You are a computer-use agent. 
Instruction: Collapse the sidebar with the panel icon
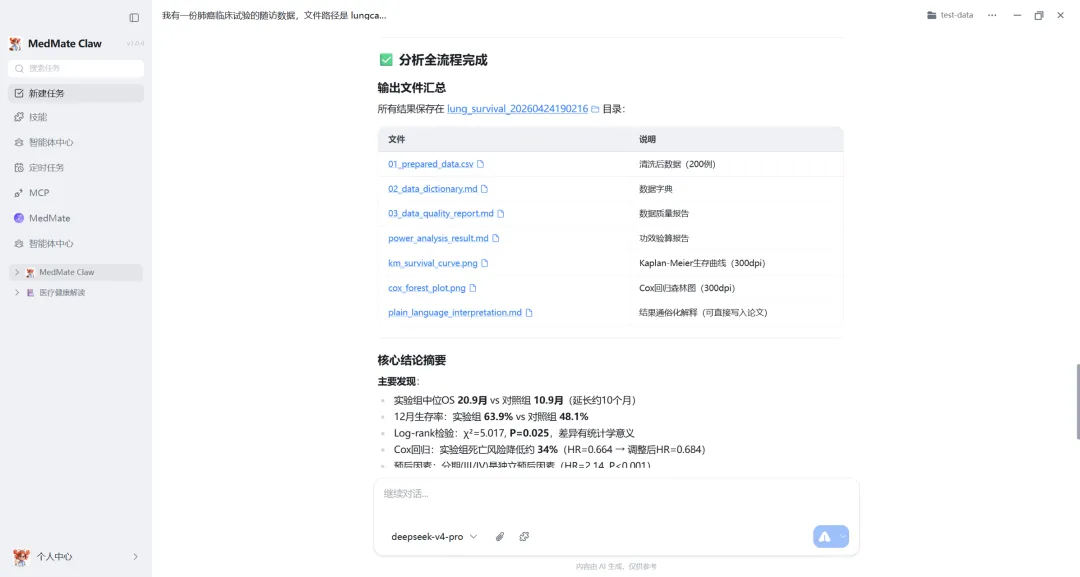134,17
